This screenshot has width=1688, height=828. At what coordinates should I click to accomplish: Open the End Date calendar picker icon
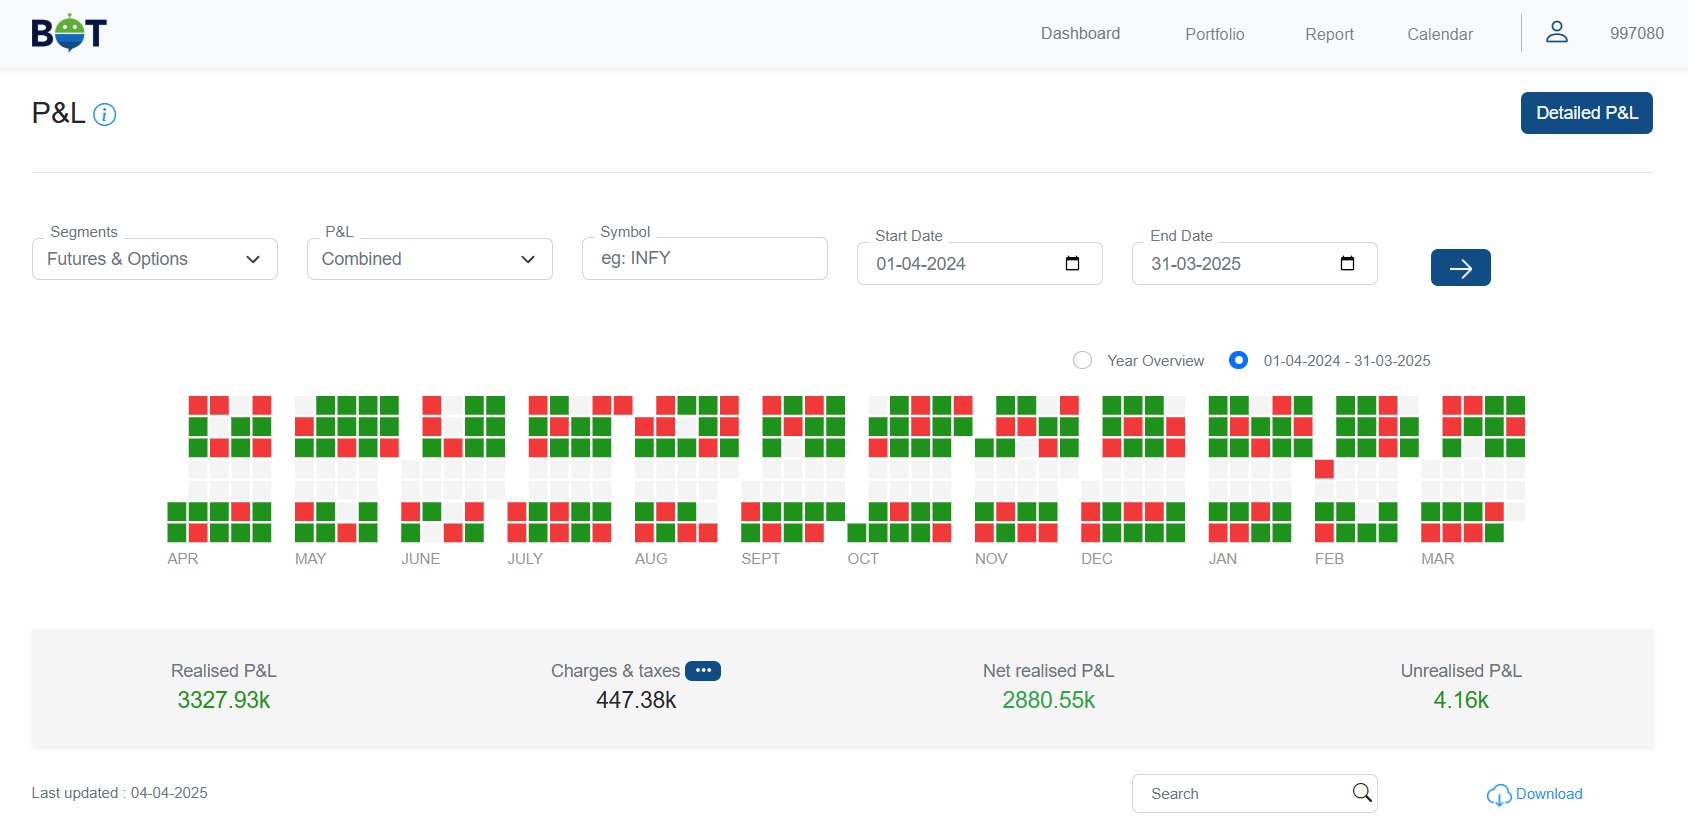click(x=1347, y=264)
